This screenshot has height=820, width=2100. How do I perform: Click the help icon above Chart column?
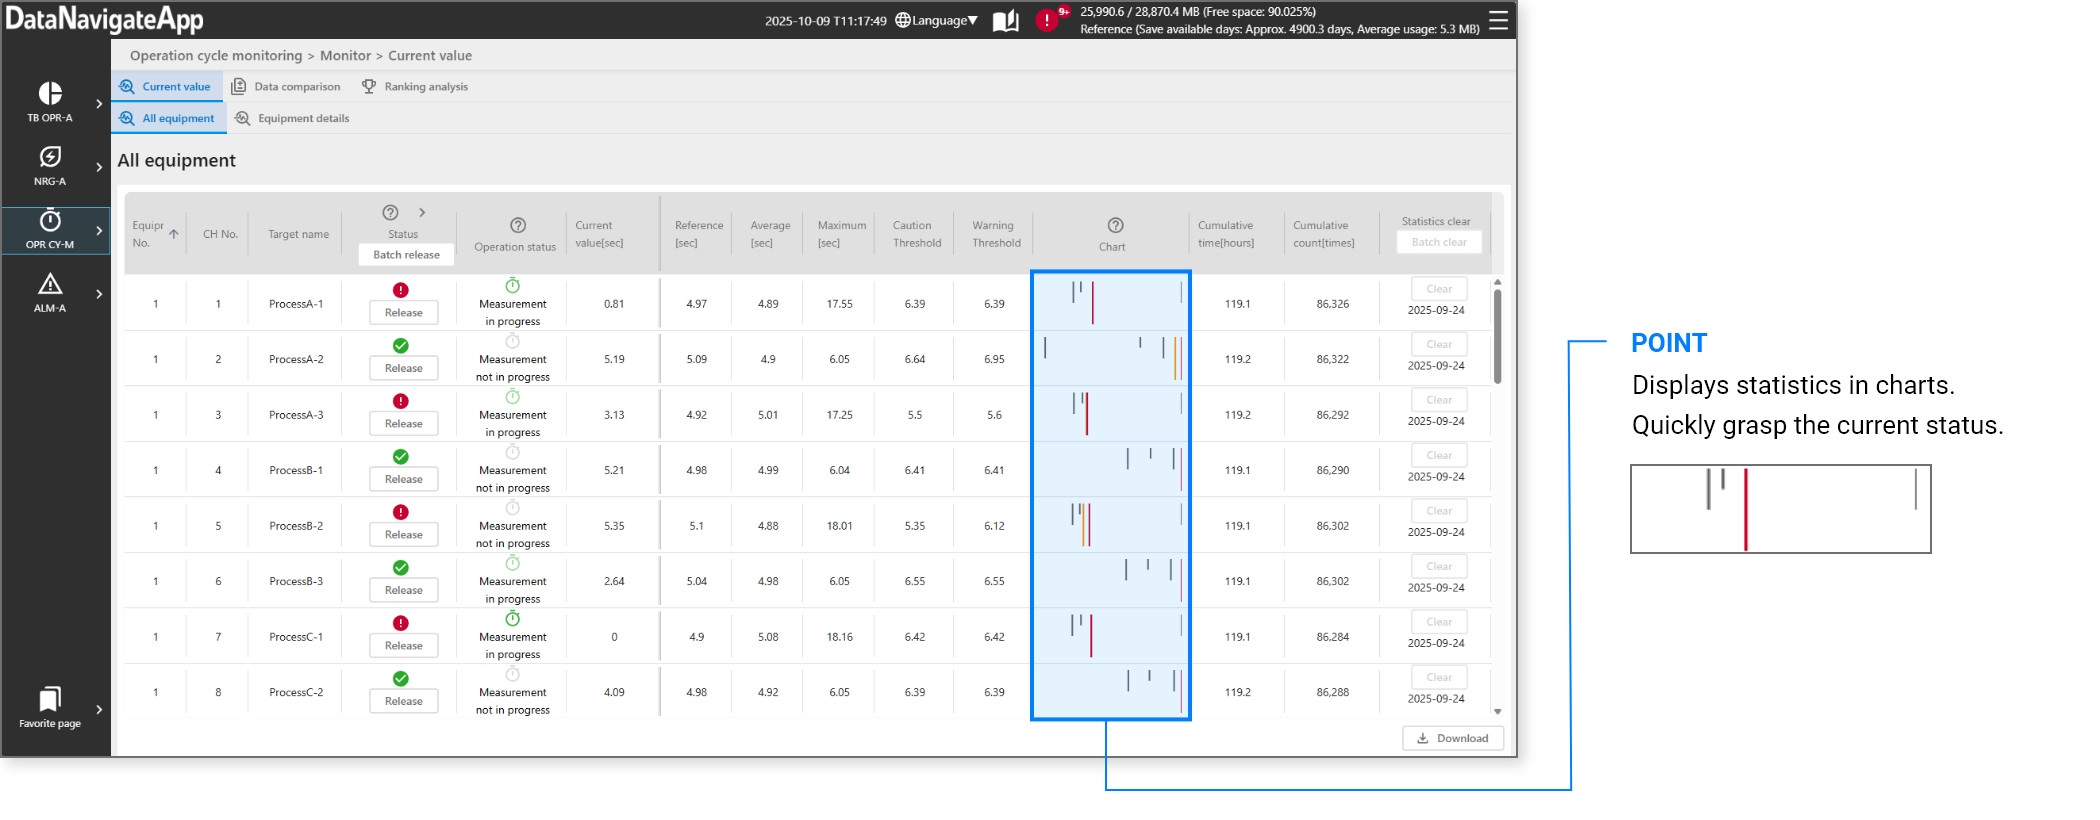(x=1115, y=226)
